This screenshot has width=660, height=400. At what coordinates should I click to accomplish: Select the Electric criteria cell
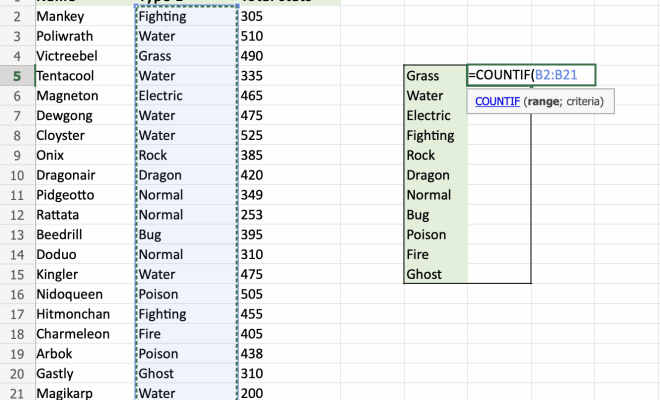coord(435,116)
